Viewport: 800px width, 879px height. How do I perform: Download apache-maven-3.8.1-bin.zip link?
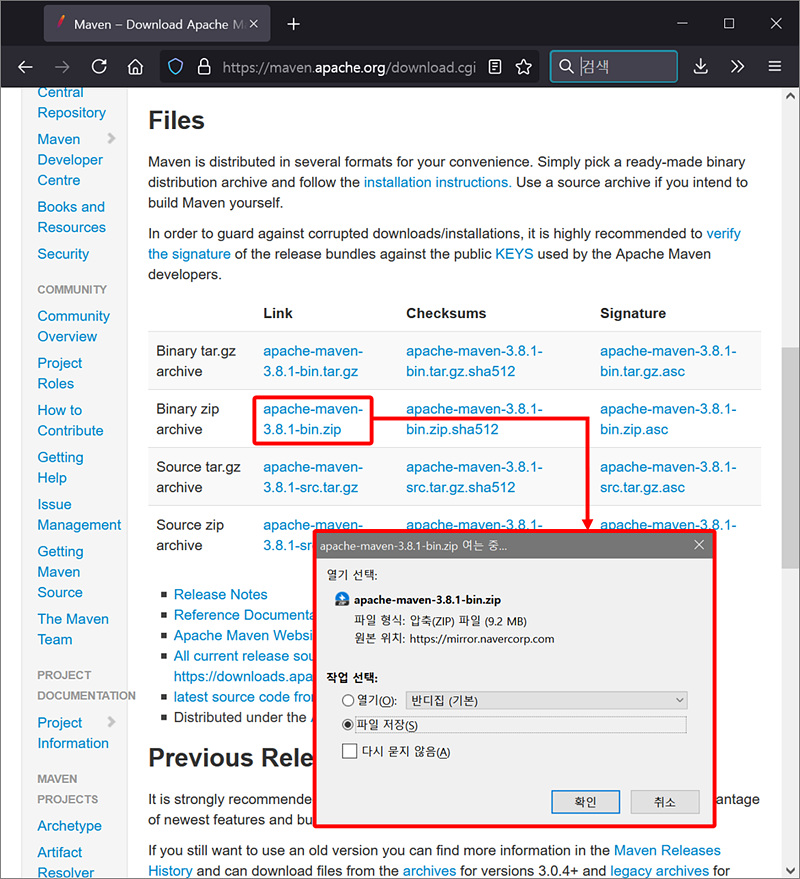[313, 419]
